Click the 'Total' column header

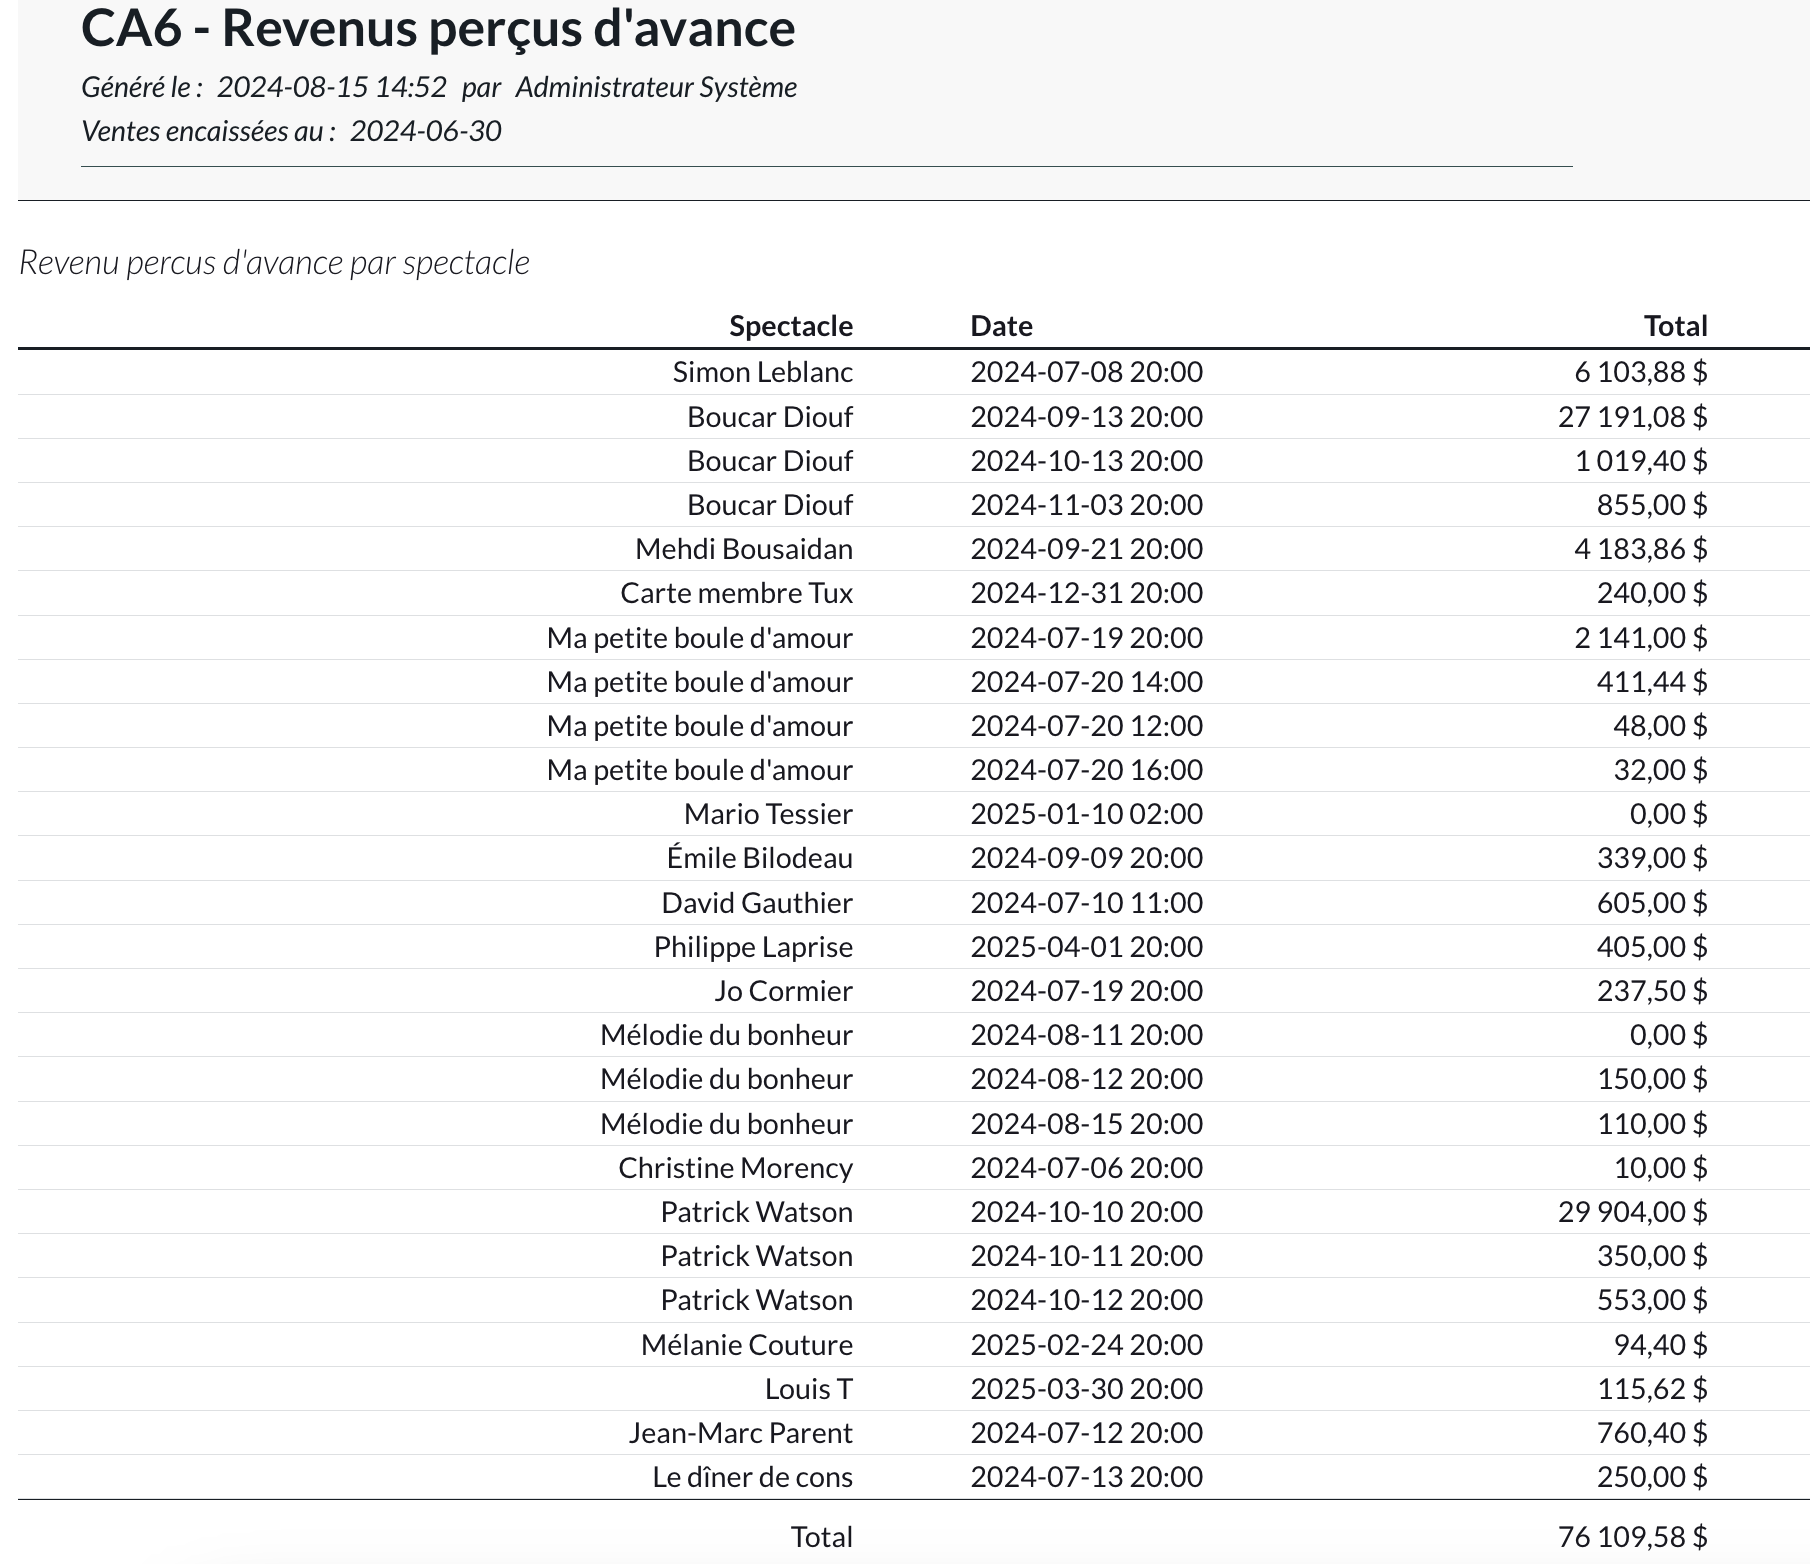1676,326
